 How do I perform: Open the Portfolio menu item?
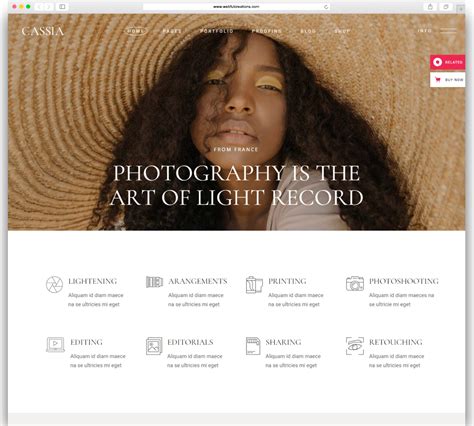coord(217,31)
